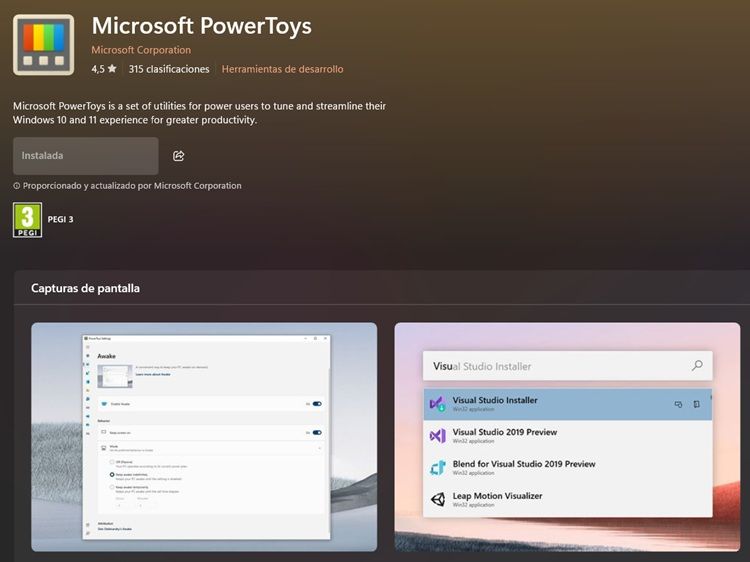
Task: Toggle the Keep screen on switch
Action: (317, 432)
